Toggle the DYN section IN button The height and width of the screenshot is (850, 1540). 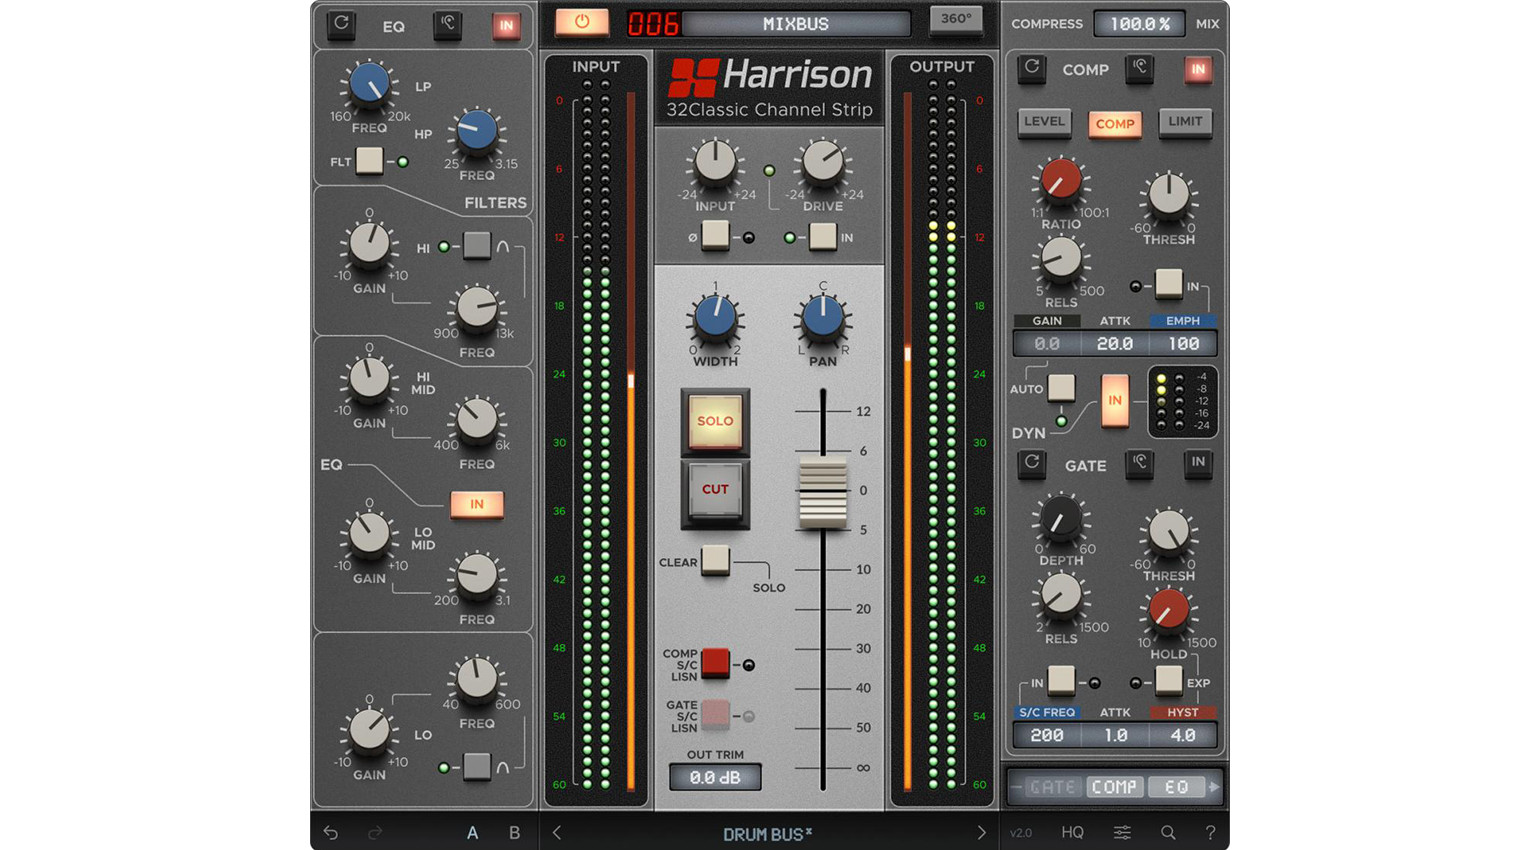[1114, 401]
